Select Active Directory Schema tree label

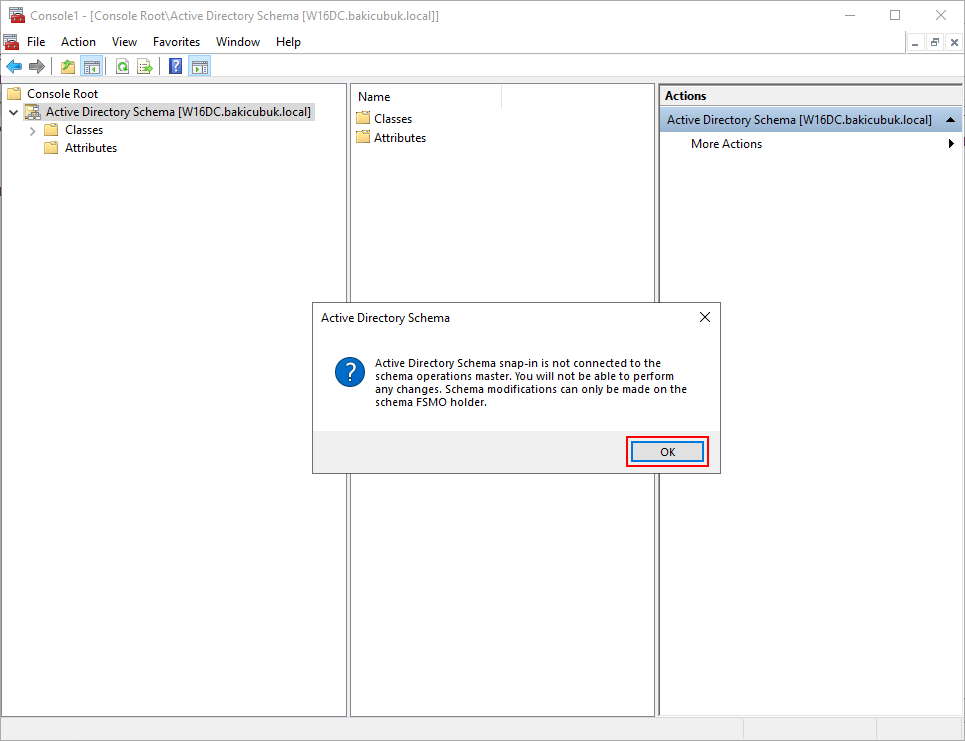pyautogui.click(x=178, y=112)
